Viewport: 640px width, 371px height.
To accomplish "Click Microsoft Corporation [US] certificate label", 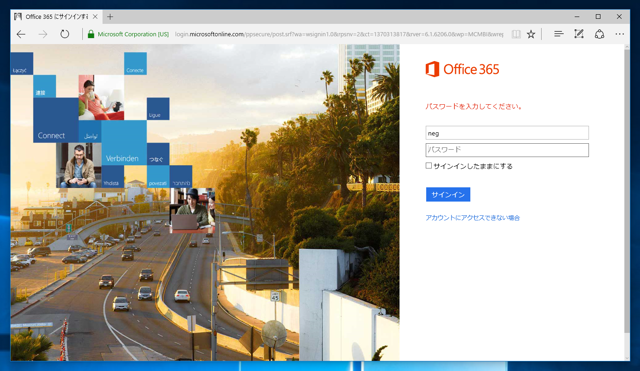I will click(133, 34).
